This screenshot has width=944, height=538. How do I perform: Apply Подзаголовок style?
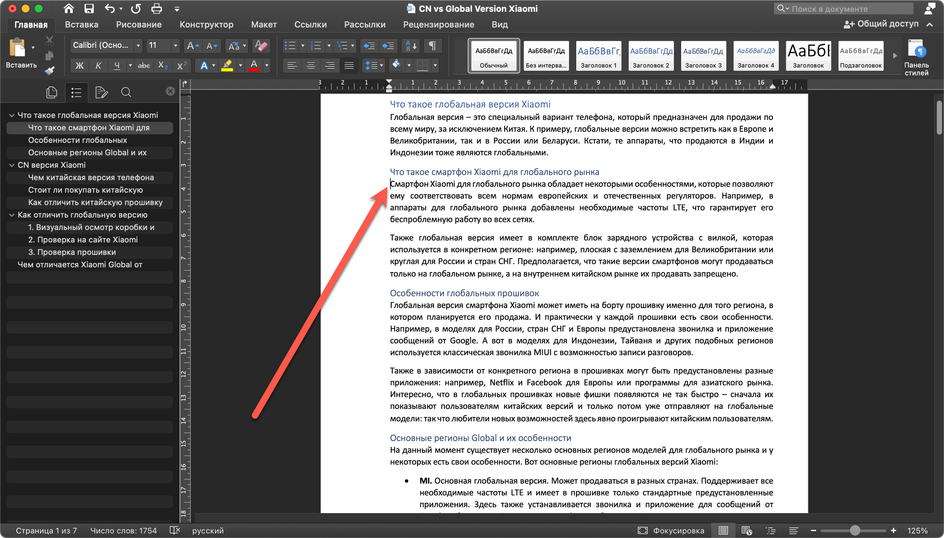(860, 56)
